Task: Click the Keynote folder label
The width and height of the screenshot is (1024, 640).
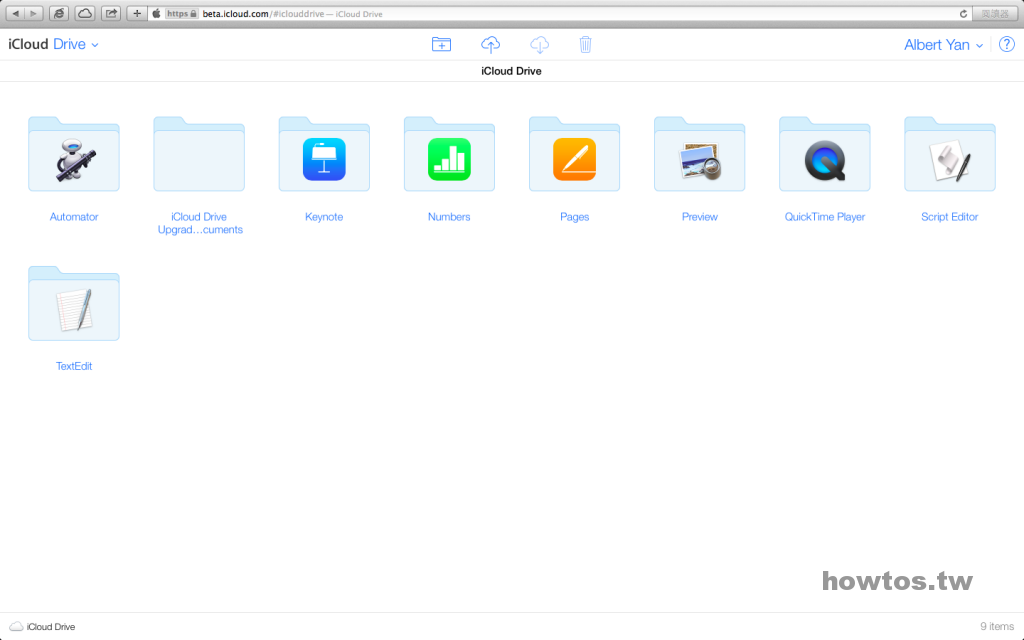Action: (324, 217)
